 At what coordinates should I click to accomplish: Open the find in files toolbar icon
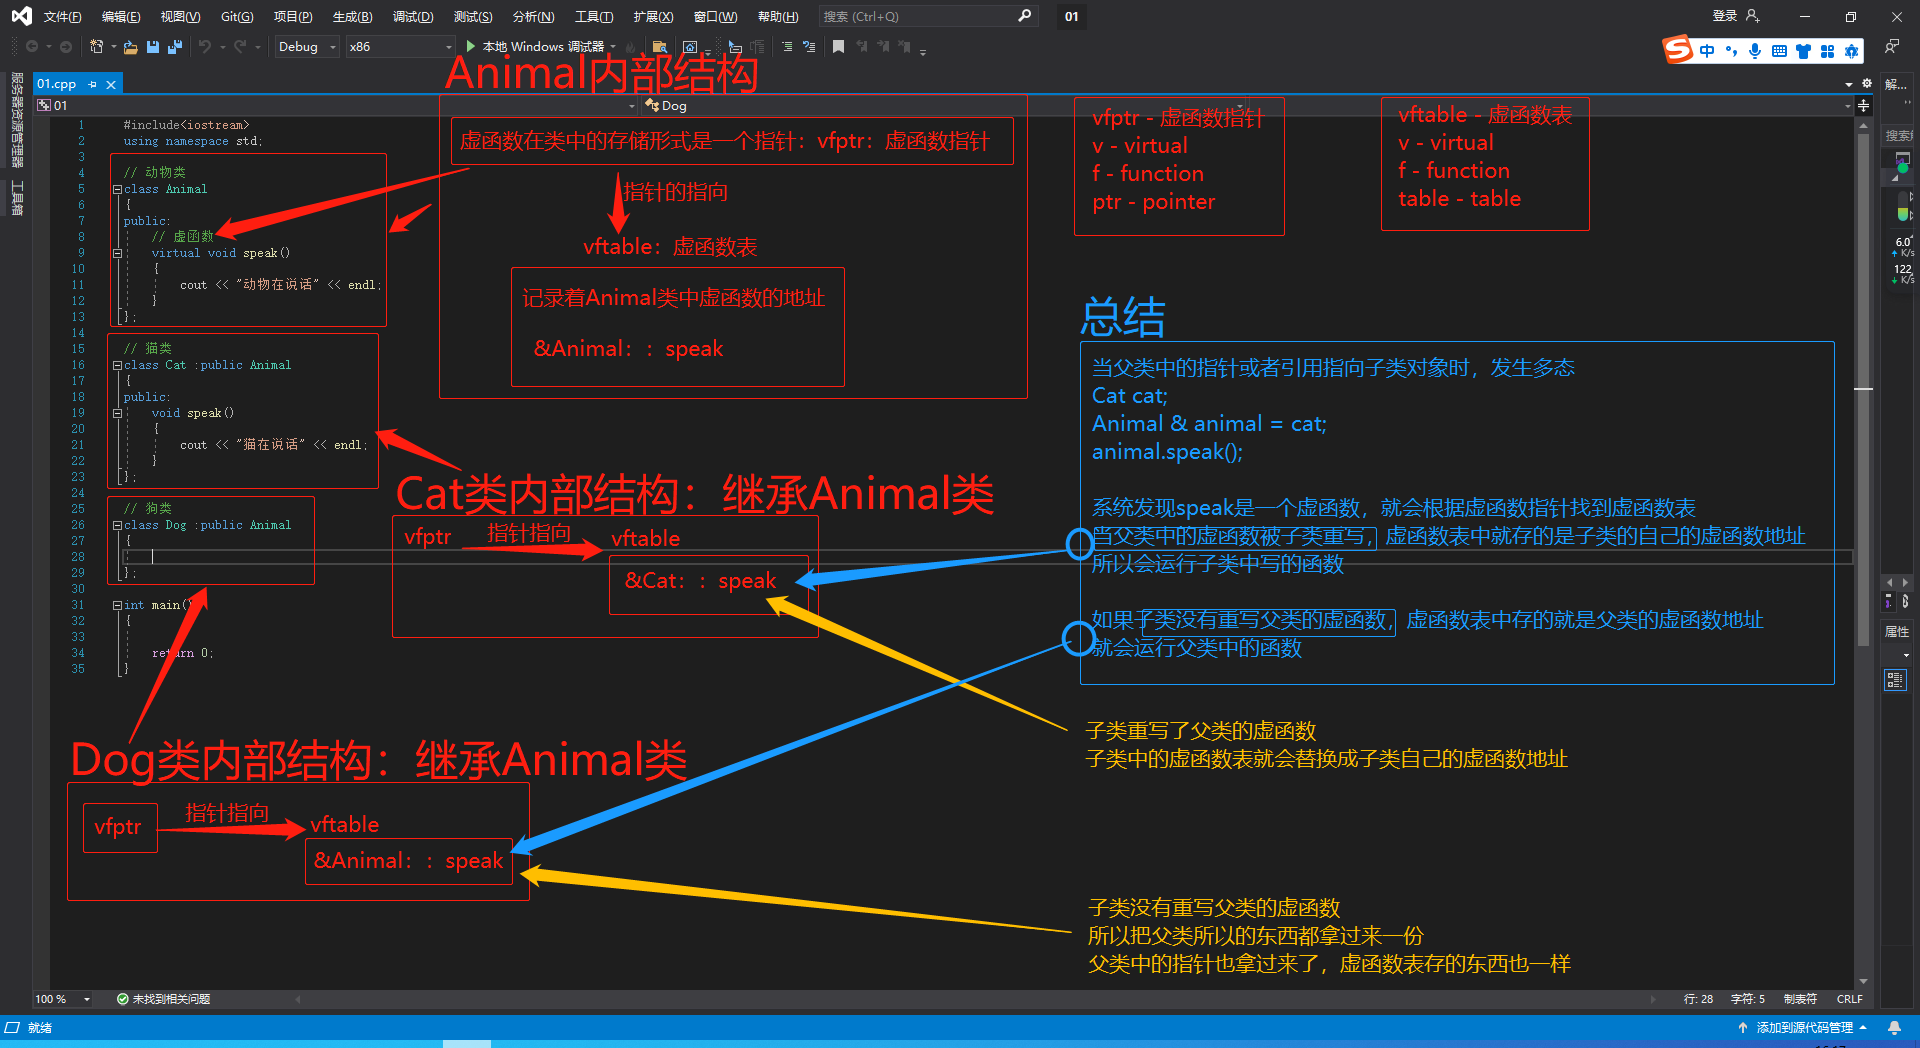[659, 47]
